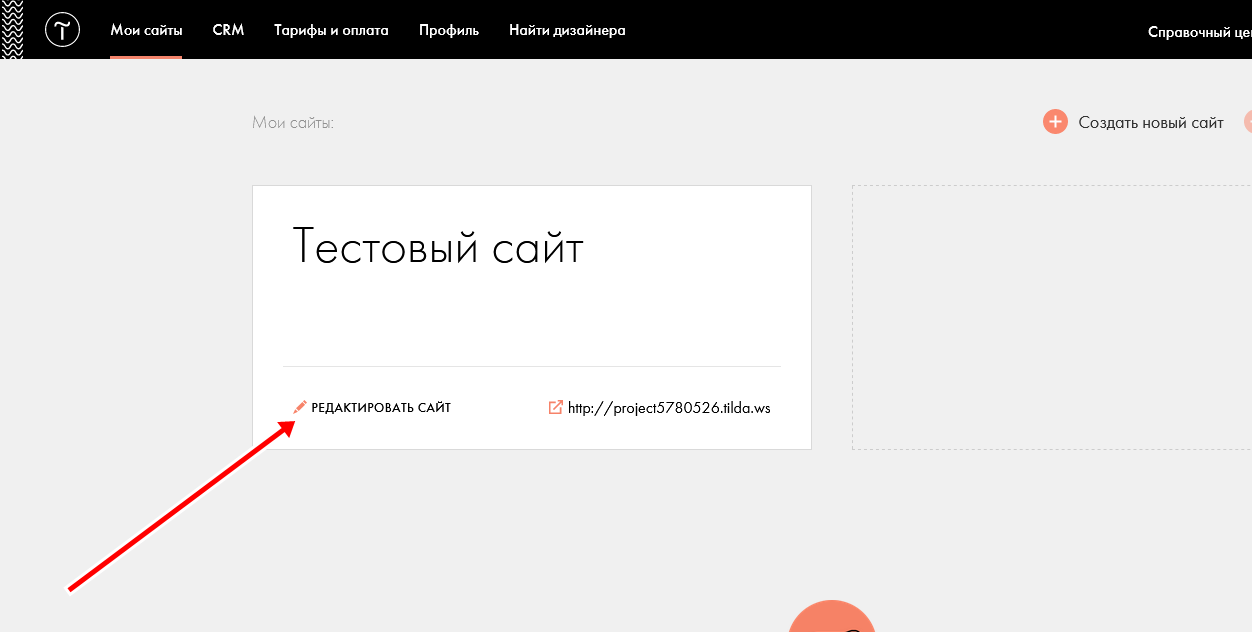Image resolution: width=1252 pixels, height=632 pixels.
Task: Click the partially visible orange icon at right edge
Action: tap(1247, 122)
